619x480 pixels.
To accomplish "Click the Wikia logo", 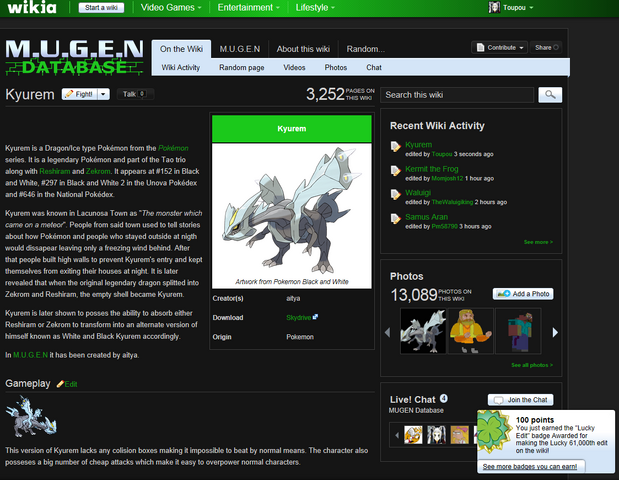I will [x=32, y=7].
